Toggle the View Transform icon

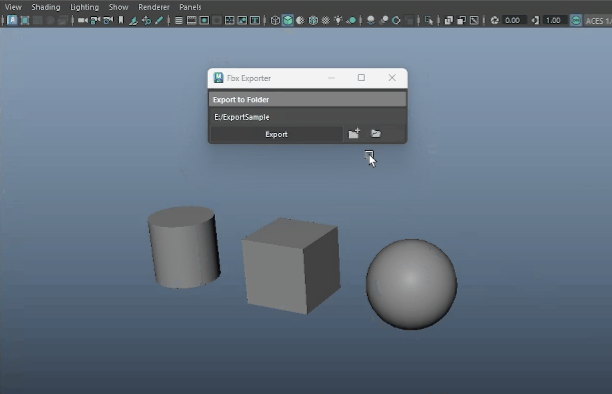pyautogui.click(x=576, y=20)
